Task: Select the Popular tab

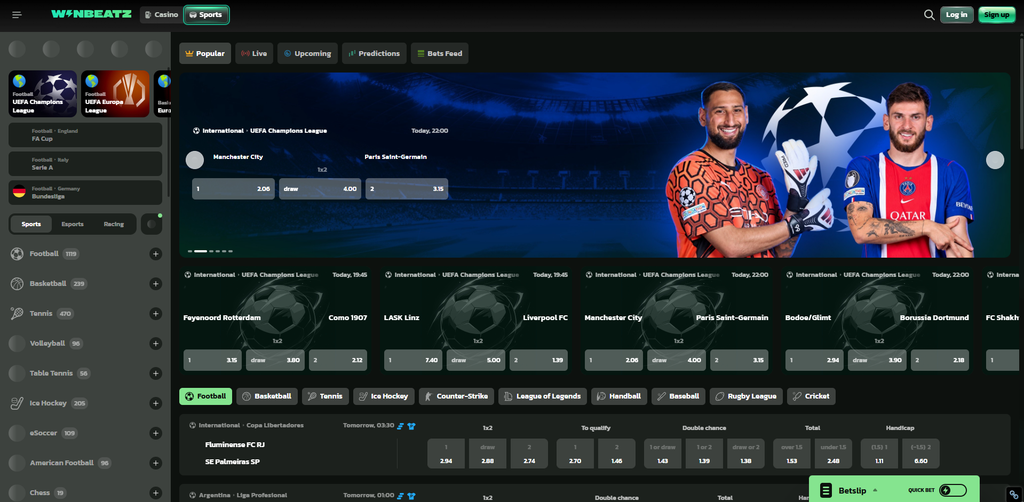Action: pyautogui.click(x=205, y=54)
